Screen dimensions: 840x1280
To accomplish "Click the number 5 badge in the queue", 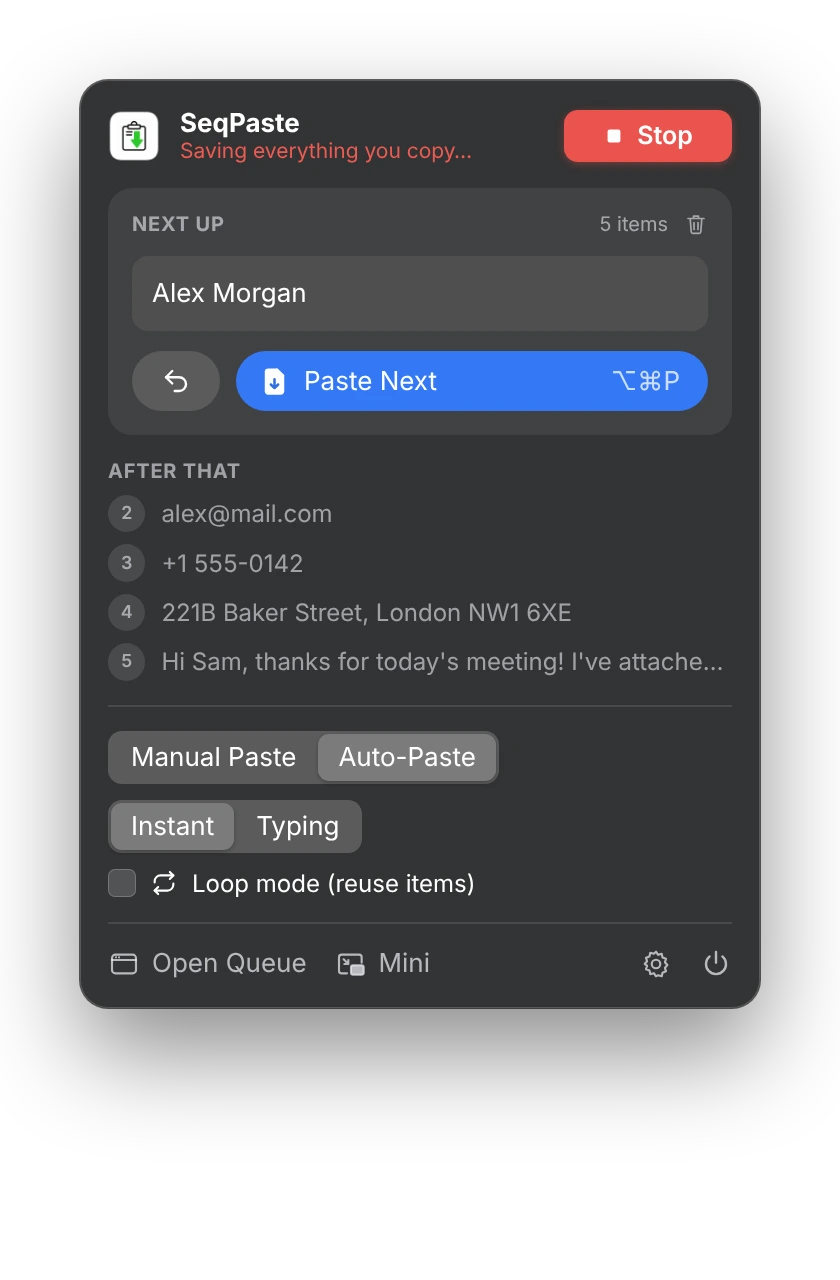I will coord(126,662).
